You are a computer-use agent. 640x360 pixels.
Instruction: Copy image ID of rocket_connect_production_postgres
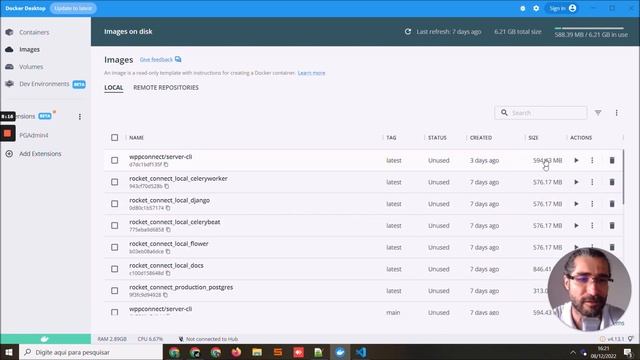165,295
